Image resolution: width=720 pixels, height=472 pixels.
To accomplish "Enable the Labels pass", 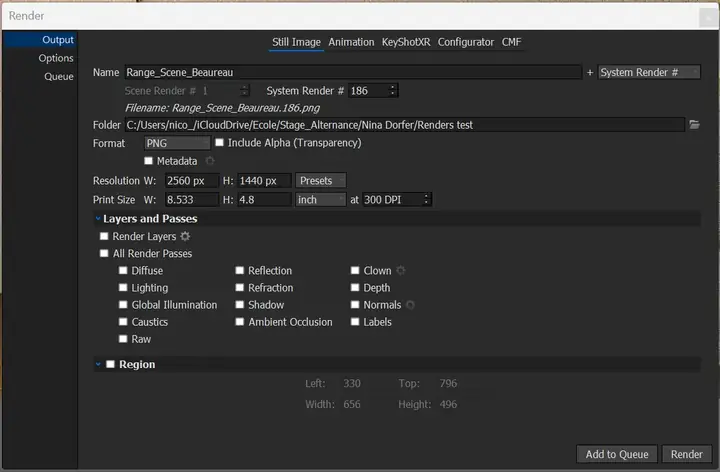I will pos(355,322).
